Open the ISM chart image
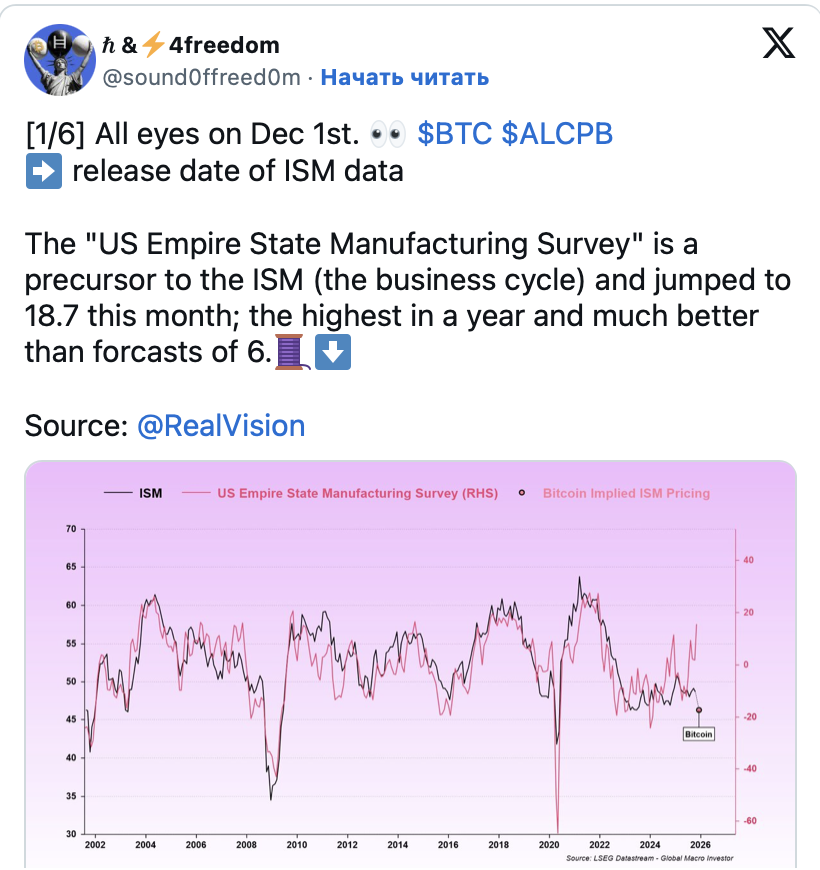Image resolution: width=820 pixels, height=870 pixels. click(x=411, y=665)
